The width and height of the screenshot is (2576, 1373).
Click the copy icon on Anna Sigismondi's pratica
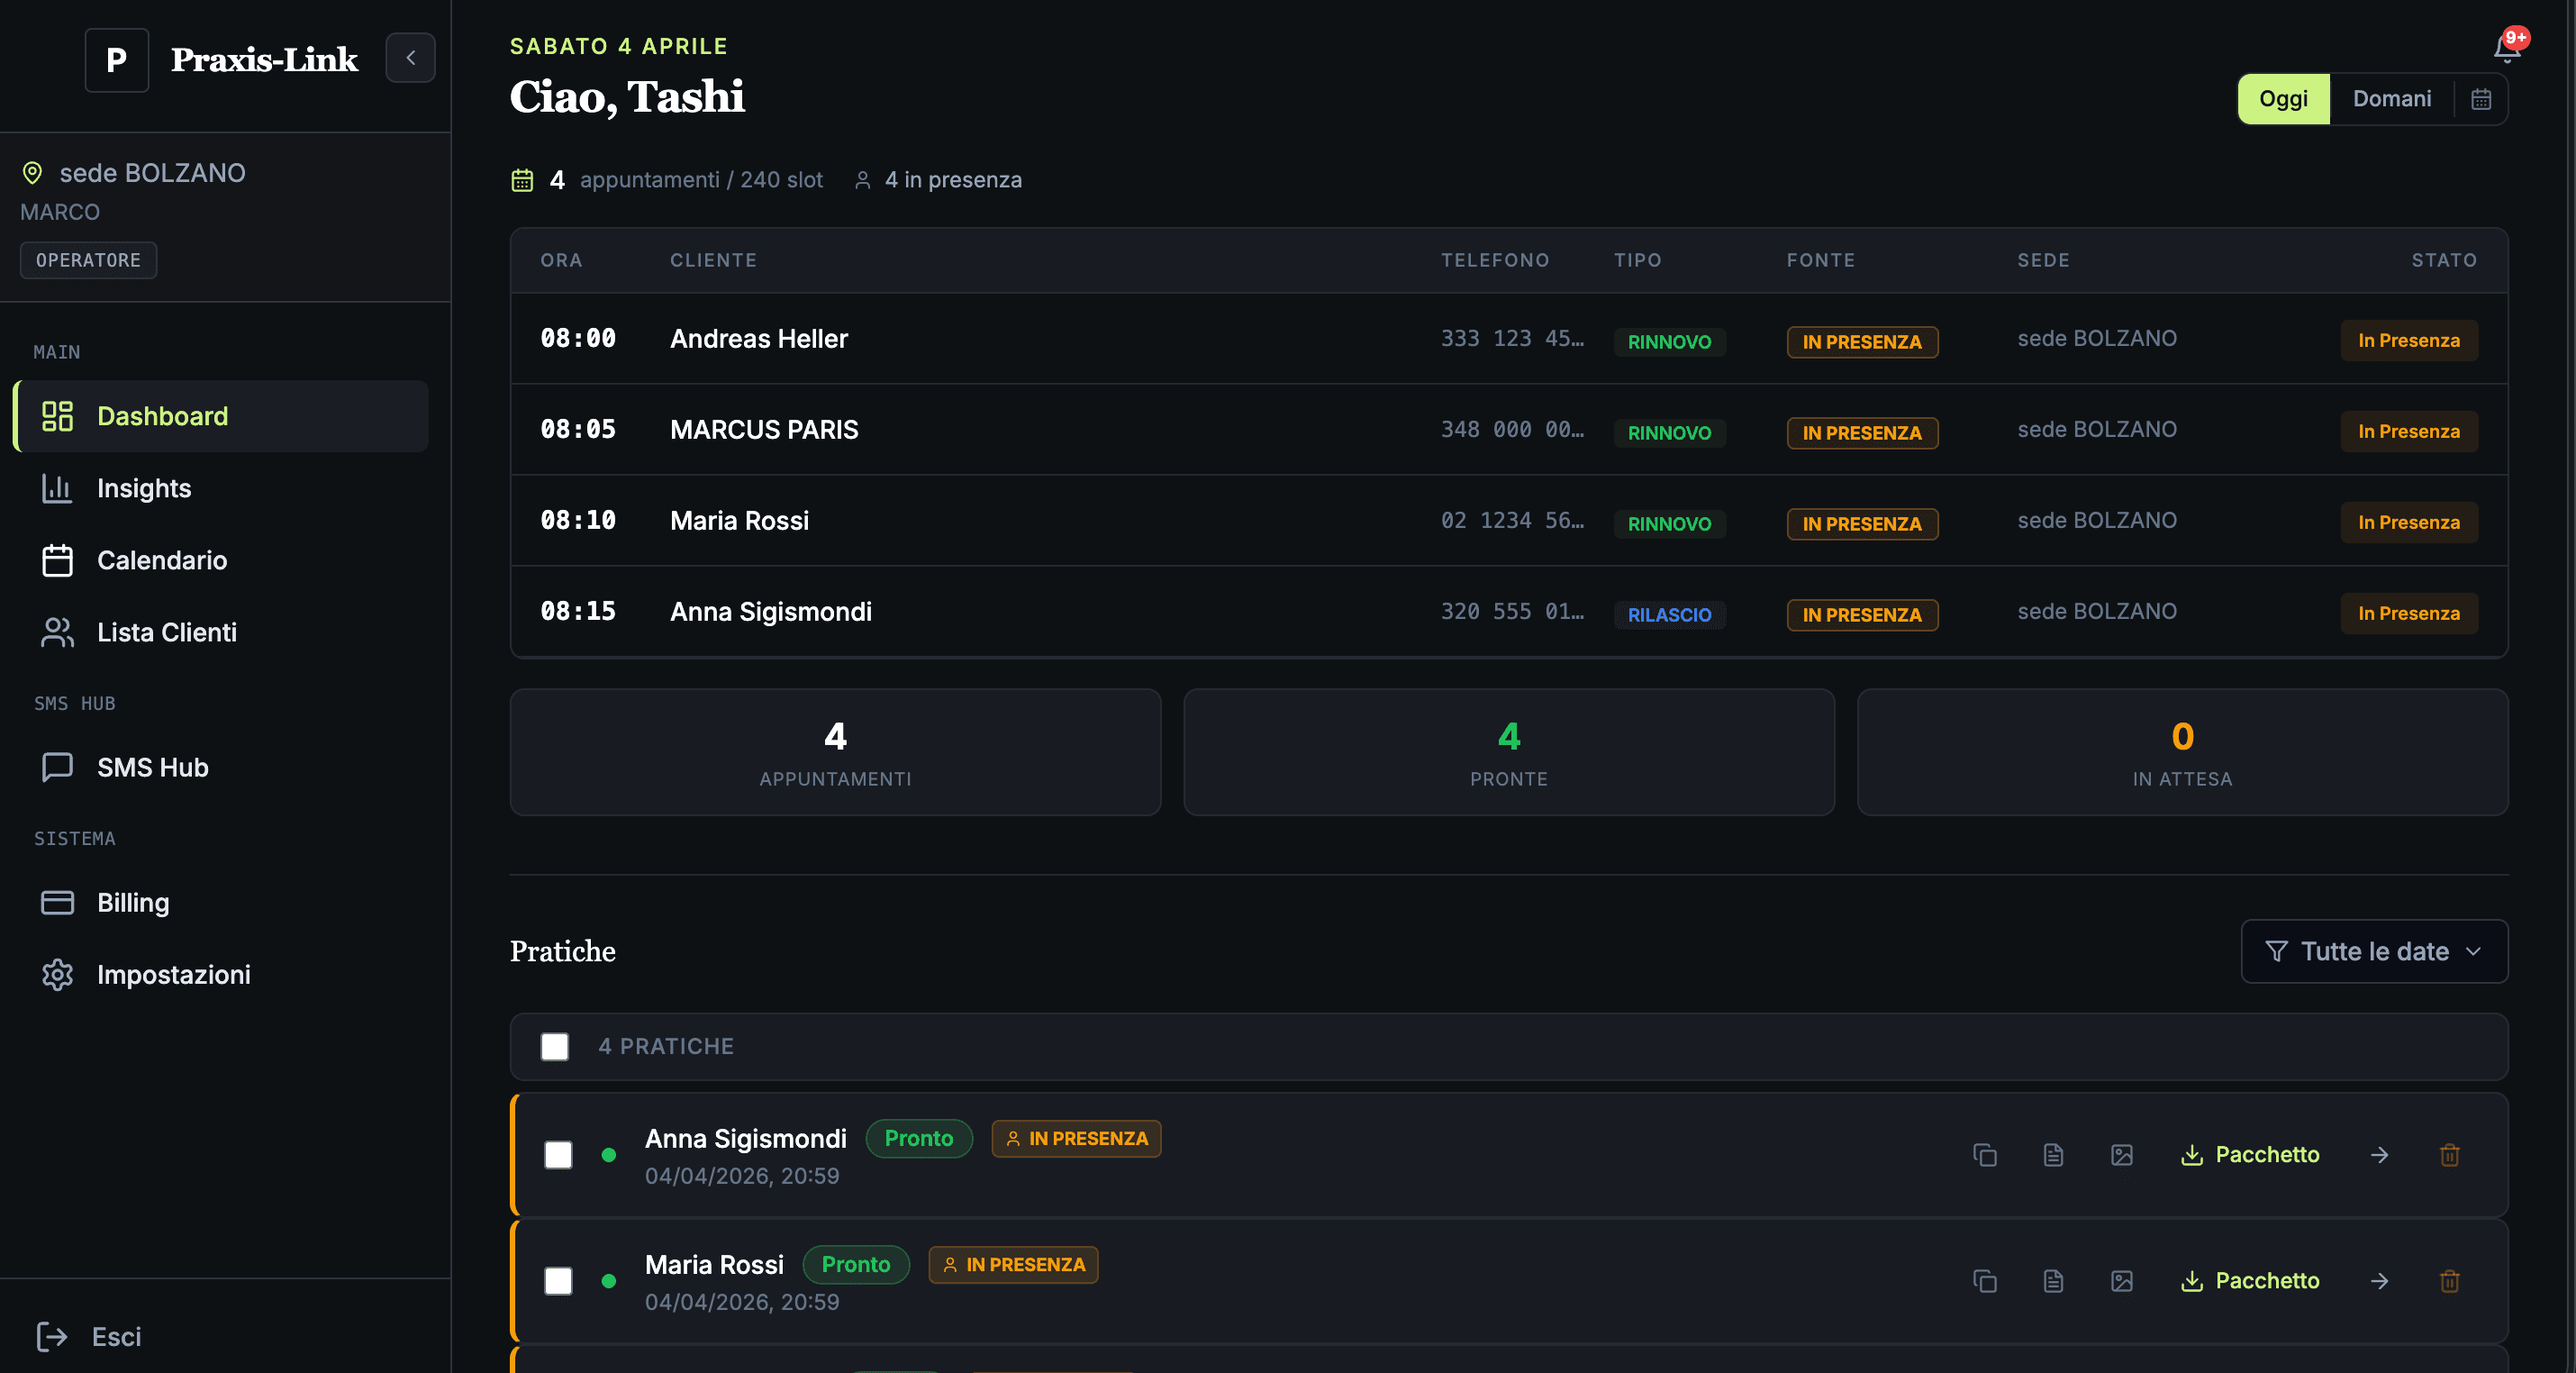coord(1985,1155)
